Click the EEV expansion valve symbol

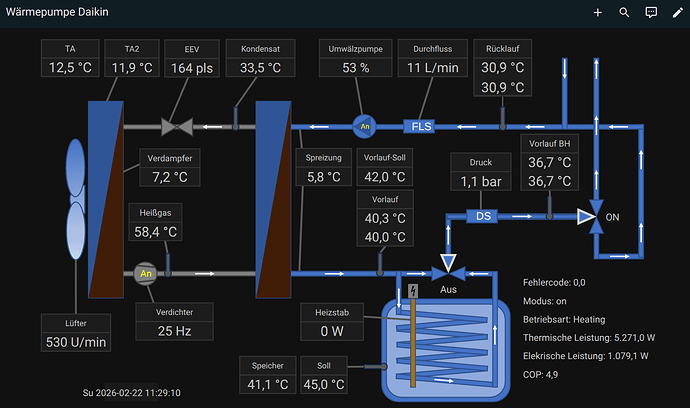[x=178, y=127]
